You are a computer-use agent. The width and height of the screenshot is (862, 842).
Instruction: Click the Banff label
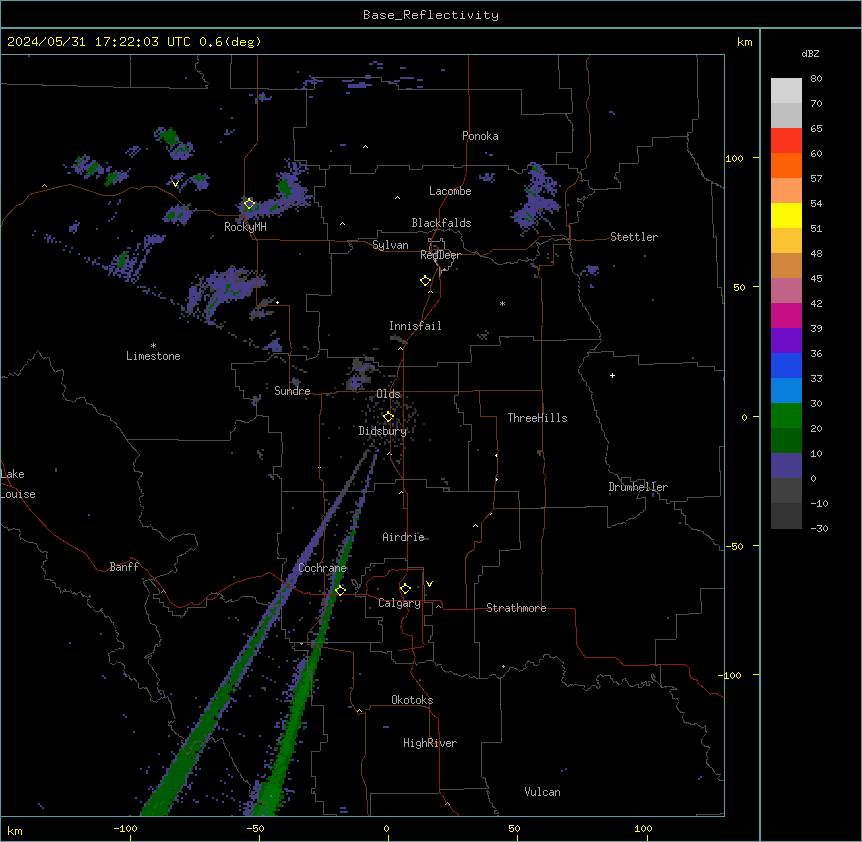[x=124, y=567]
